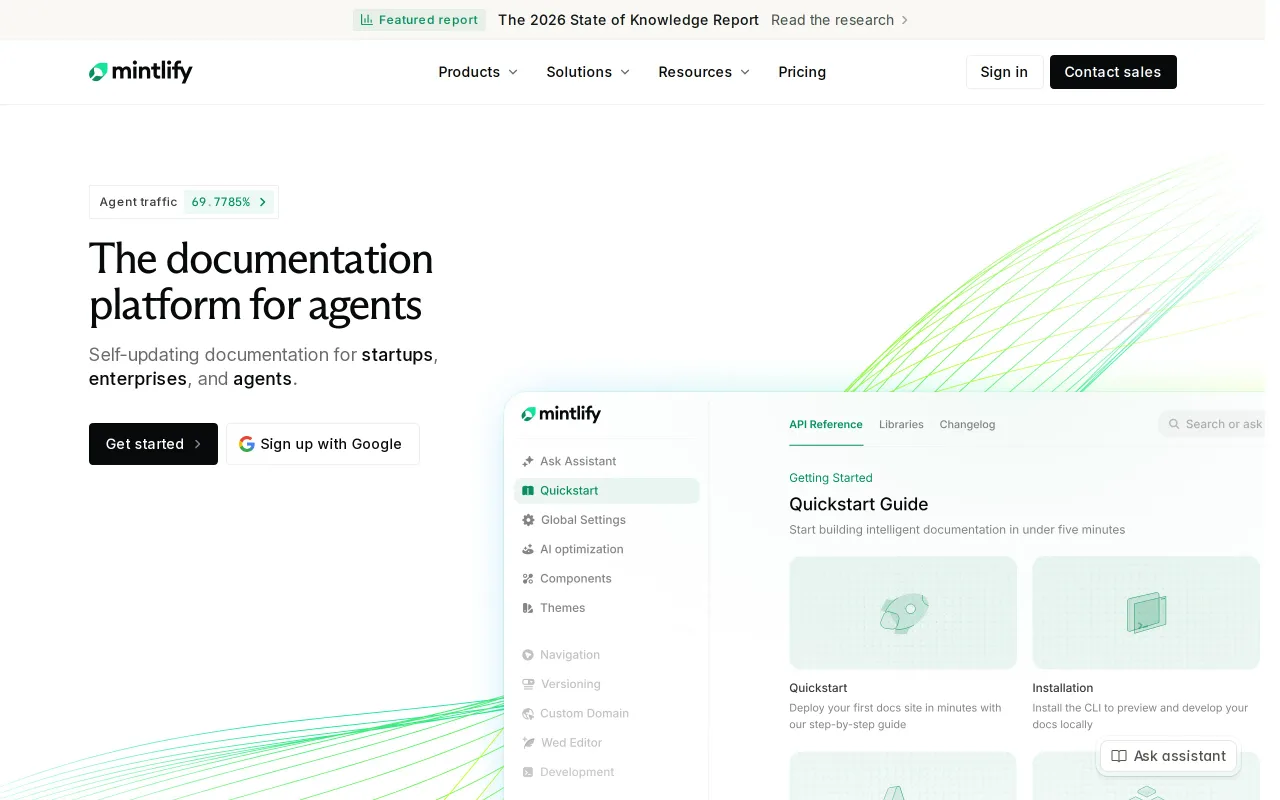Image resolution: width=1280 pixels, height=800 pixels.
Task: Click the Components icon in sidebar
Action: tap(528, 579)
